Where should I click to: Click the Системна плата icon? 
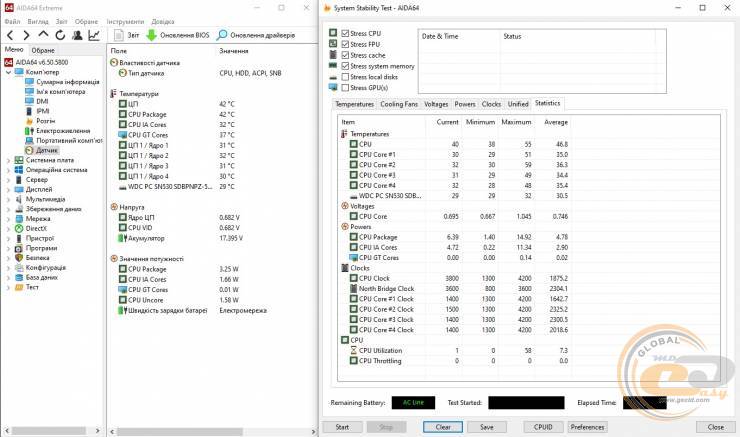(x=19, y=160)
